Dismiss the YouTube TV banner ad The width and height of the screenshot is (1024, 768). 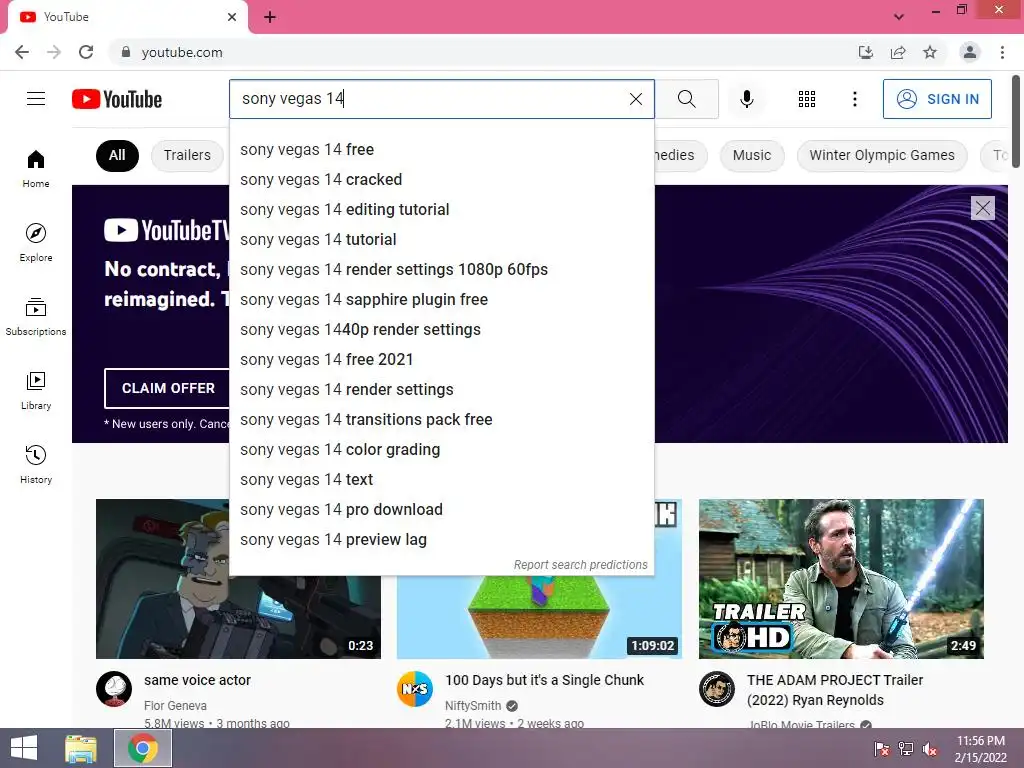pos(982,208)
